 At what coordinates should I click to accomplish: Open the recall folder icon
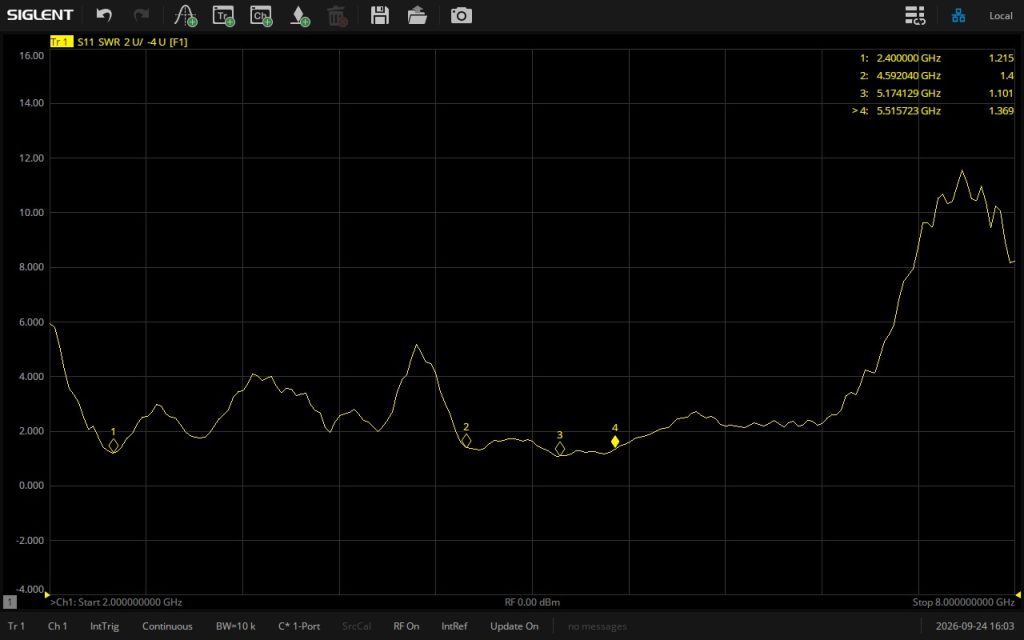click(x=417, y=15)
